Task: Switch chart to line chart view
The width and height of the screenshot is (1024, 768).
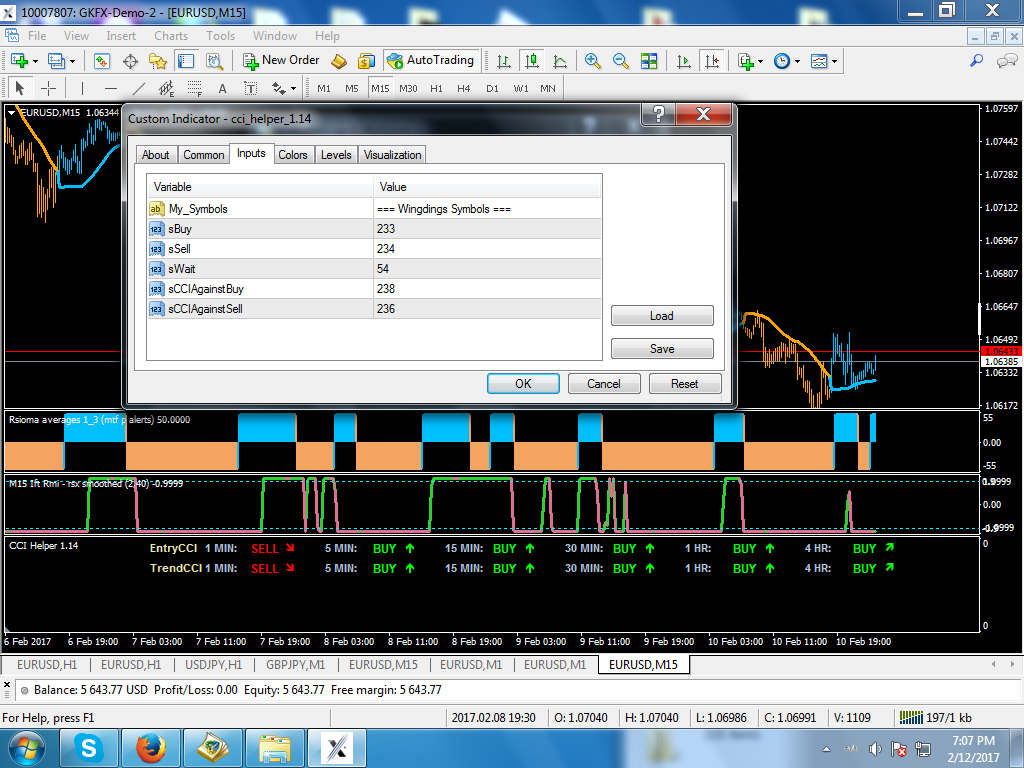Action: coord(558,61)
